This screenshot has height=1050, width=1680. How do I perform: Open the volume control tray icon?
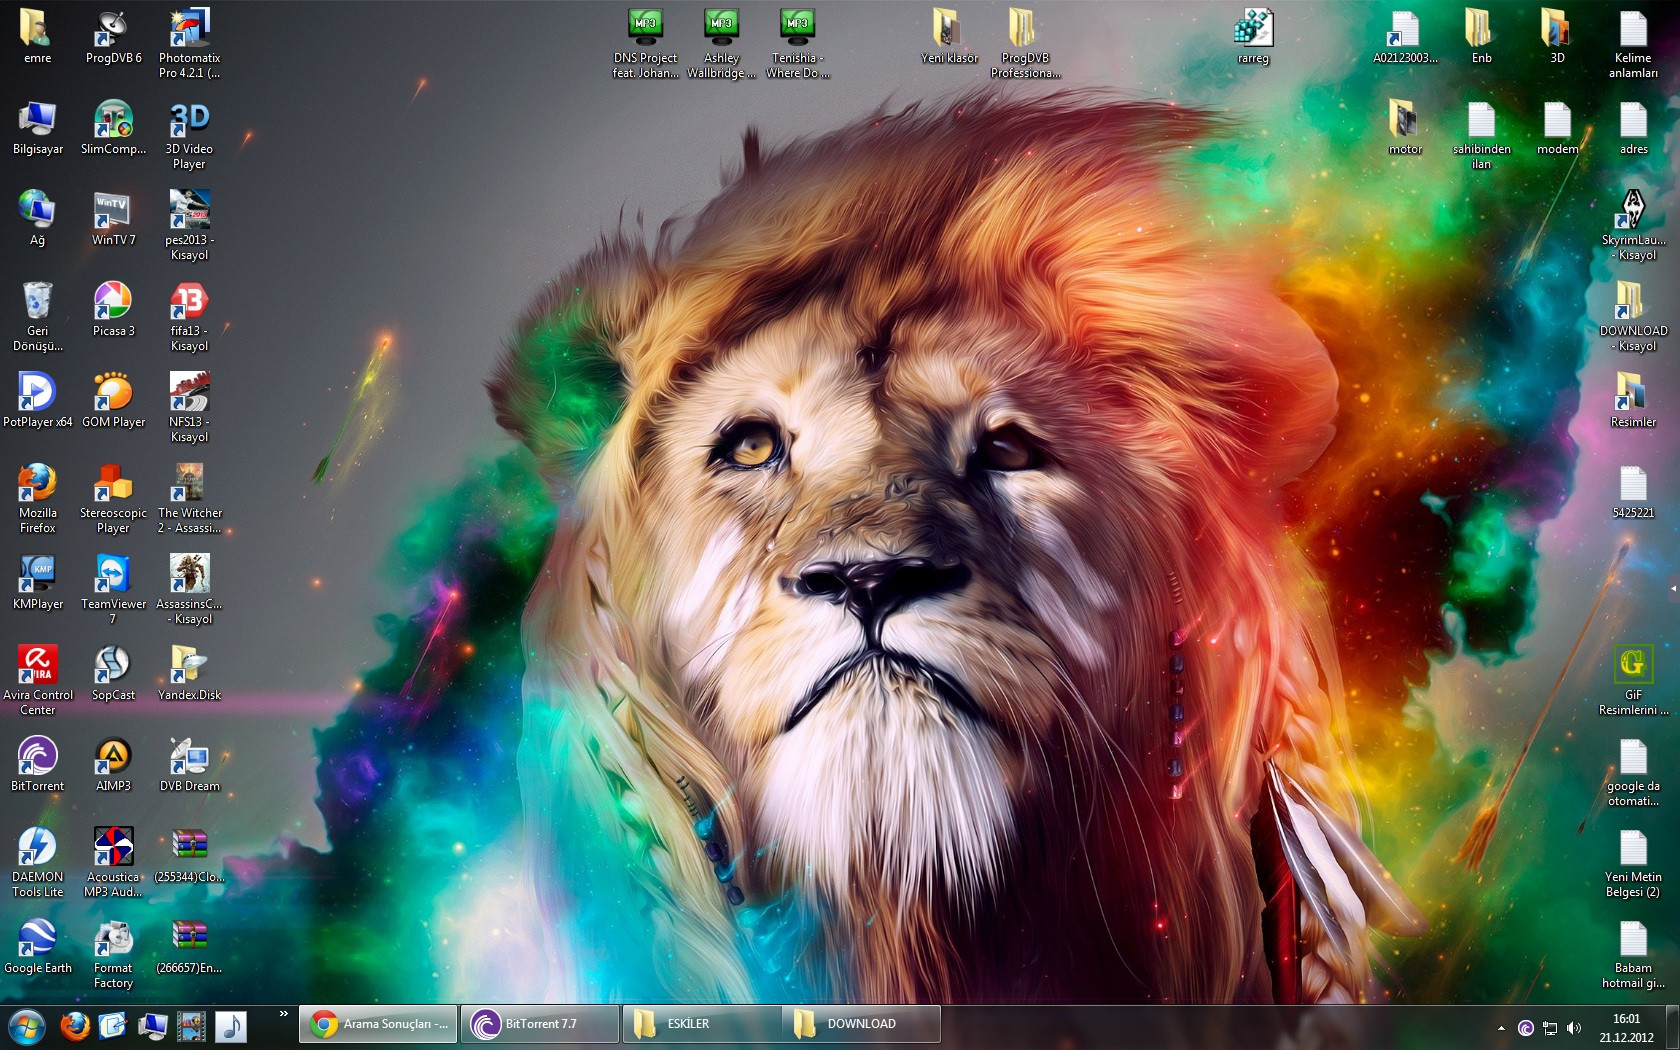pos(1574,1028)
